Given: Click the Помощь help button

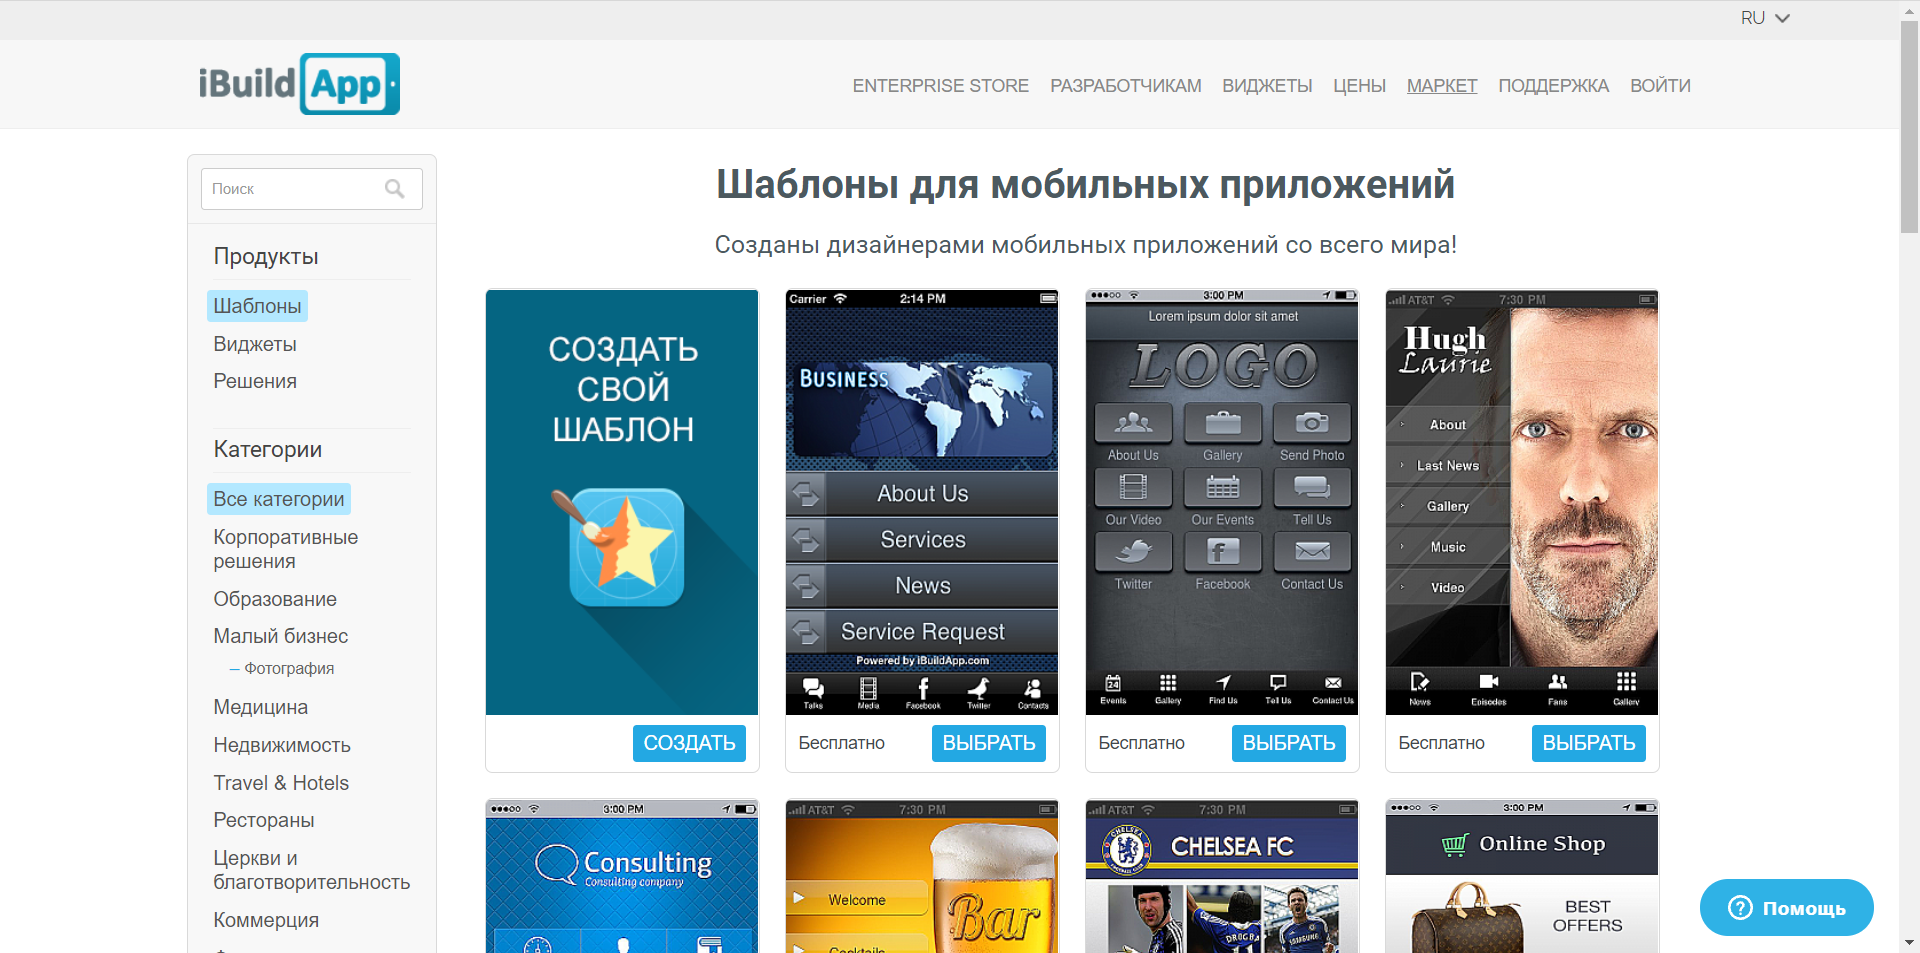Looking at the screenshot, I should point(1786,908).
